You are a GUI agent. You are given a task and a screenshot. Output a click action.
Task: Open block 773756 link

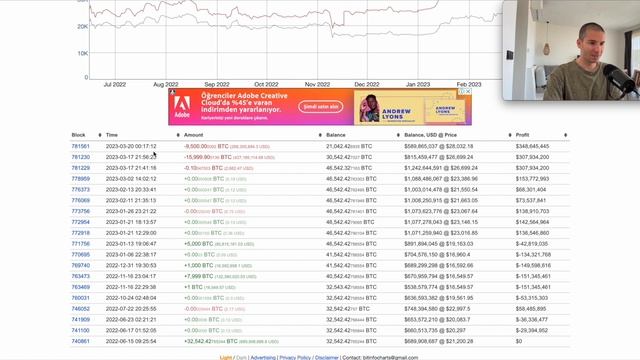click(x=80, y=211)
